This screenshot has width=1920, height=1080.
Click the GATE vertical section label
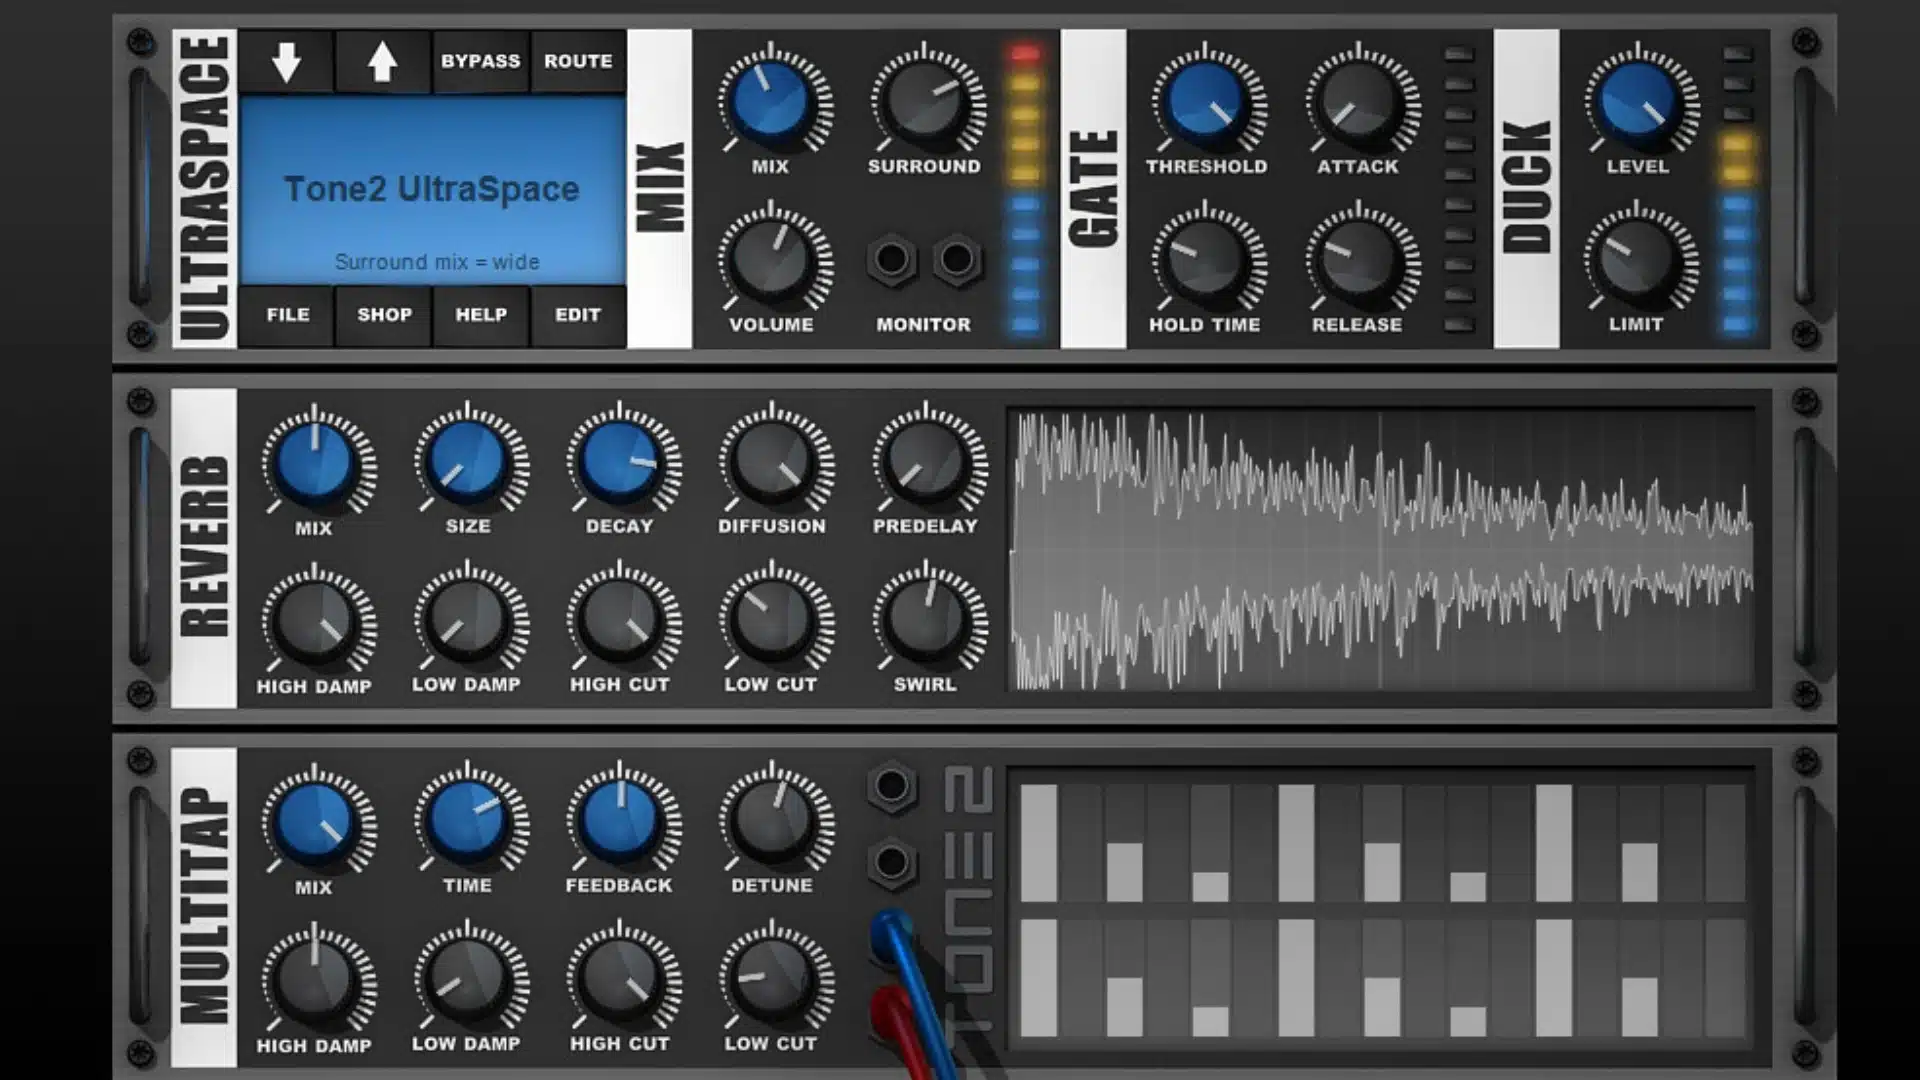point(1093,188)
